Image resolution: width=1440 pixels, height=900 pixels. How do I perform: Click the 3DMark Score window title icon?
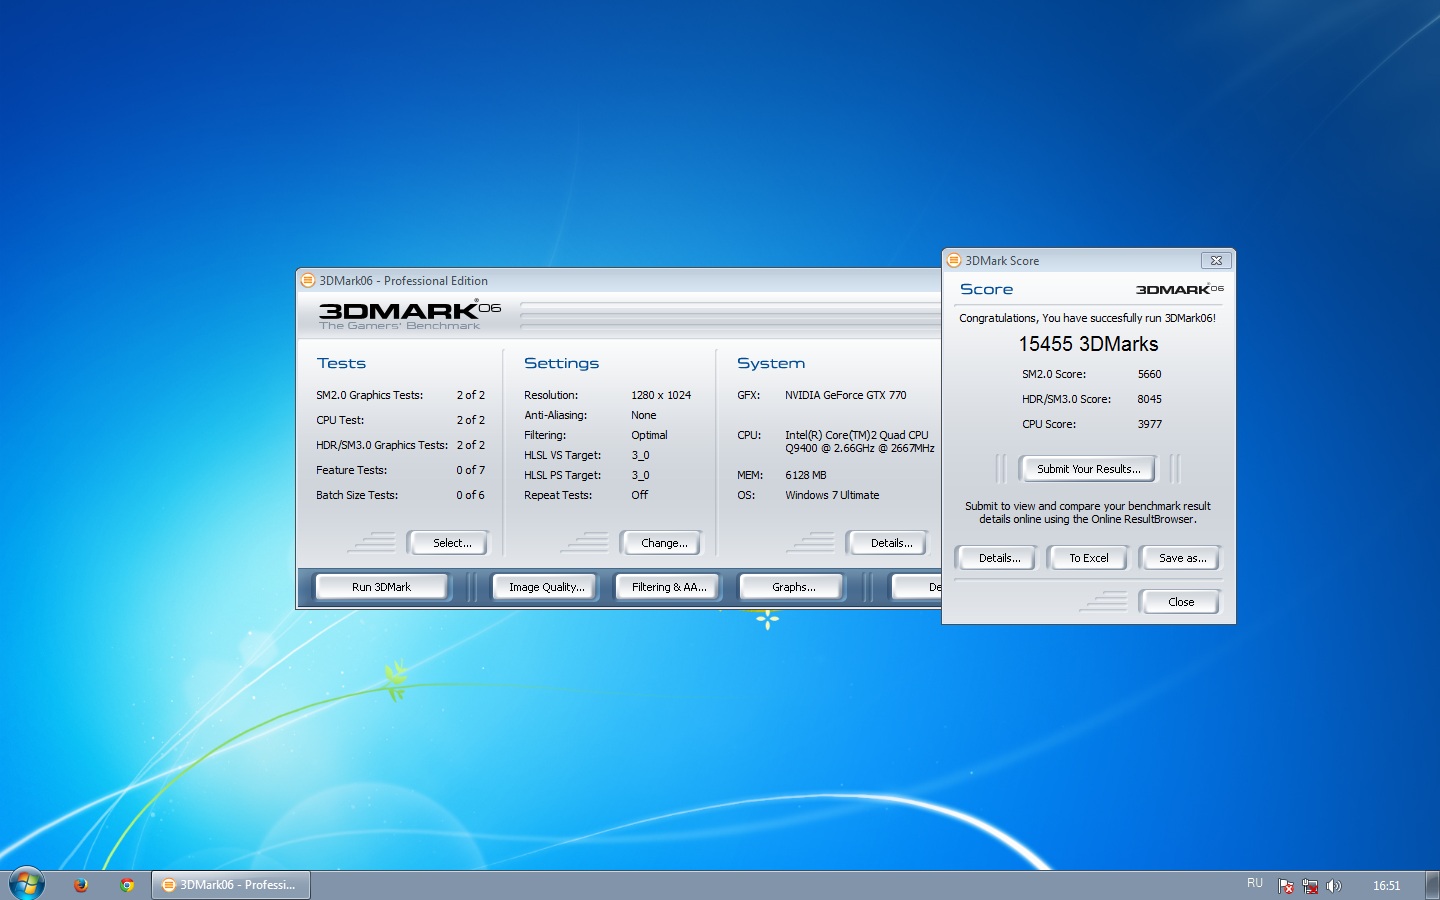954,260
